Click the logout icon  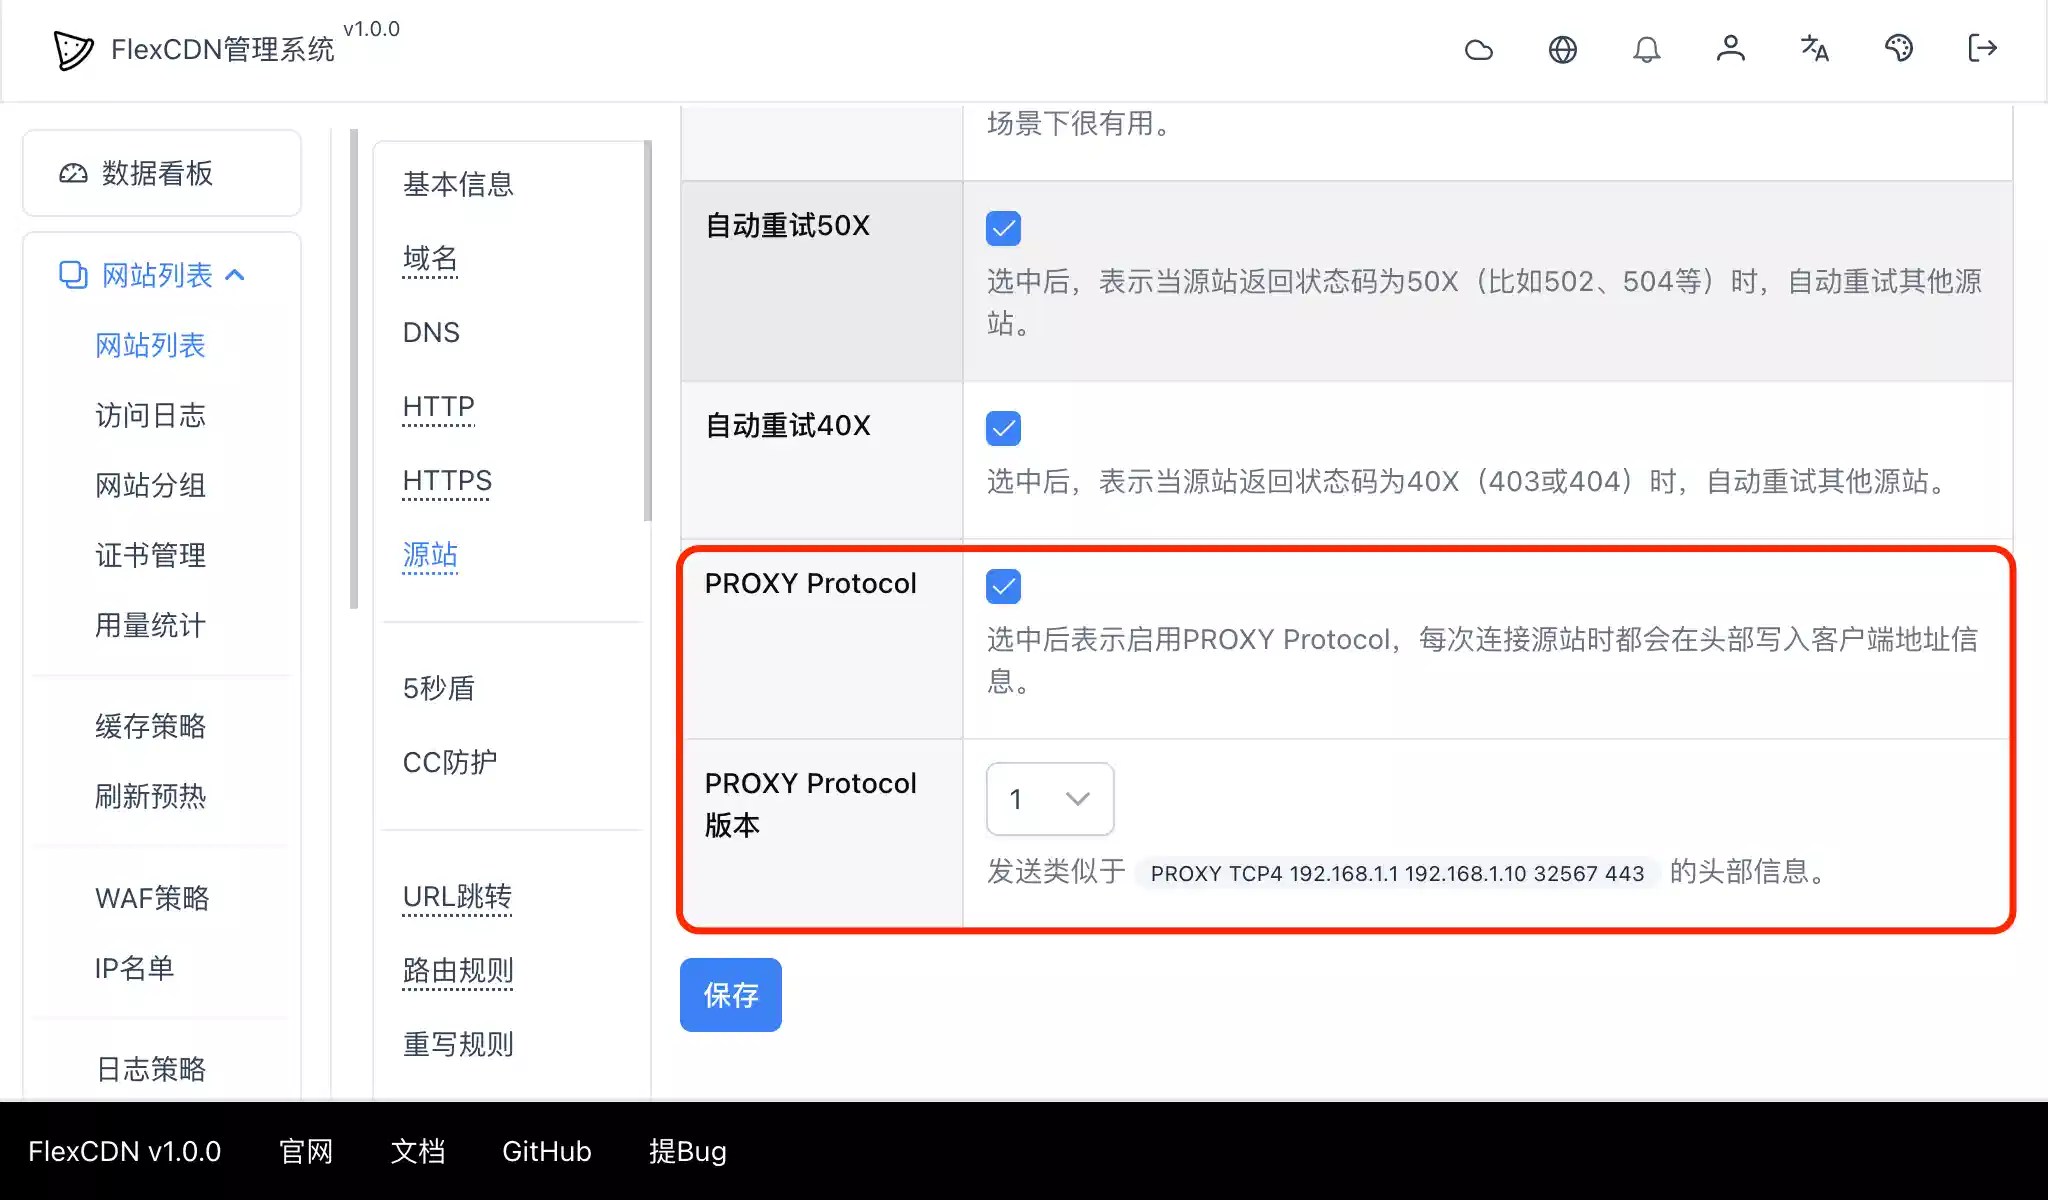click(x=1982, y=48)
